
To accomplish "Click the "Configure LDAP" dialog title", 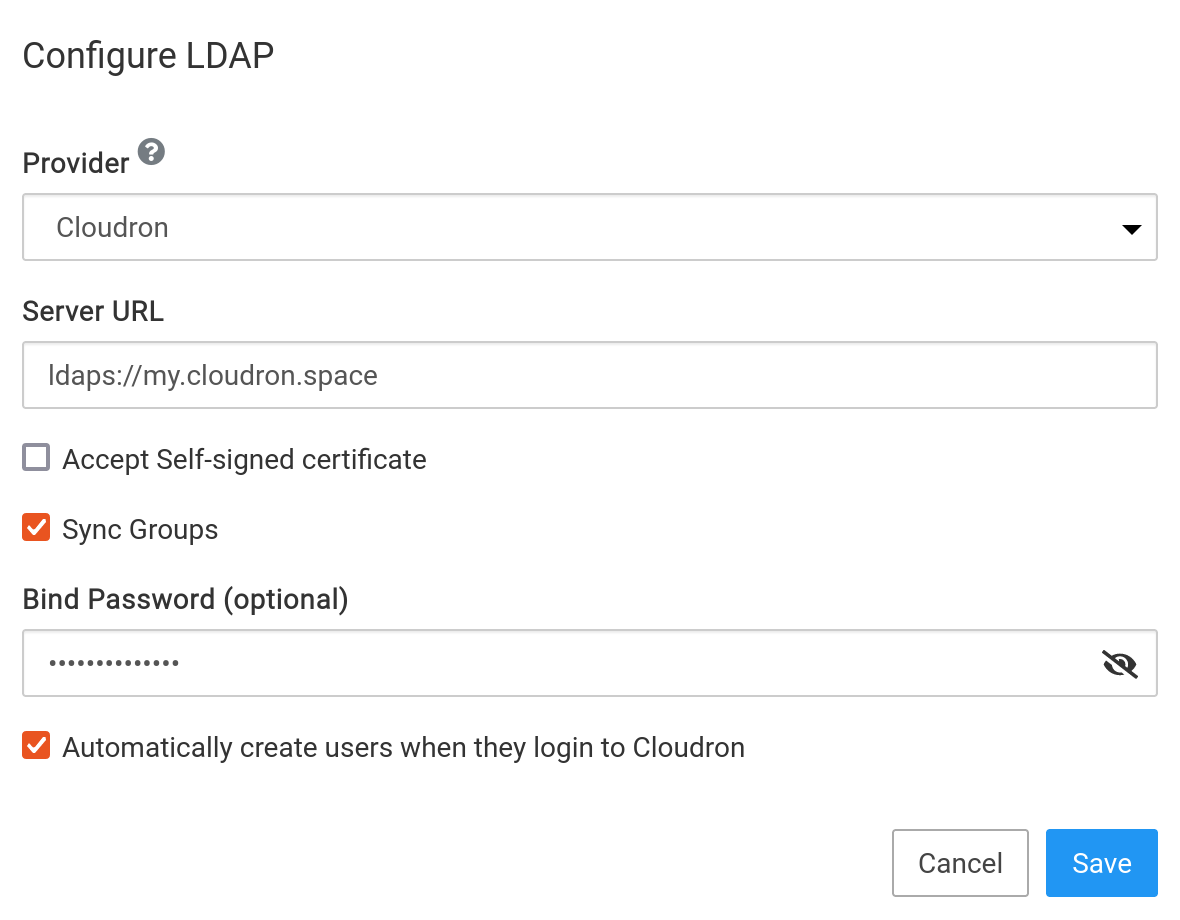I will pyautogui.click(x=148, y=56).
